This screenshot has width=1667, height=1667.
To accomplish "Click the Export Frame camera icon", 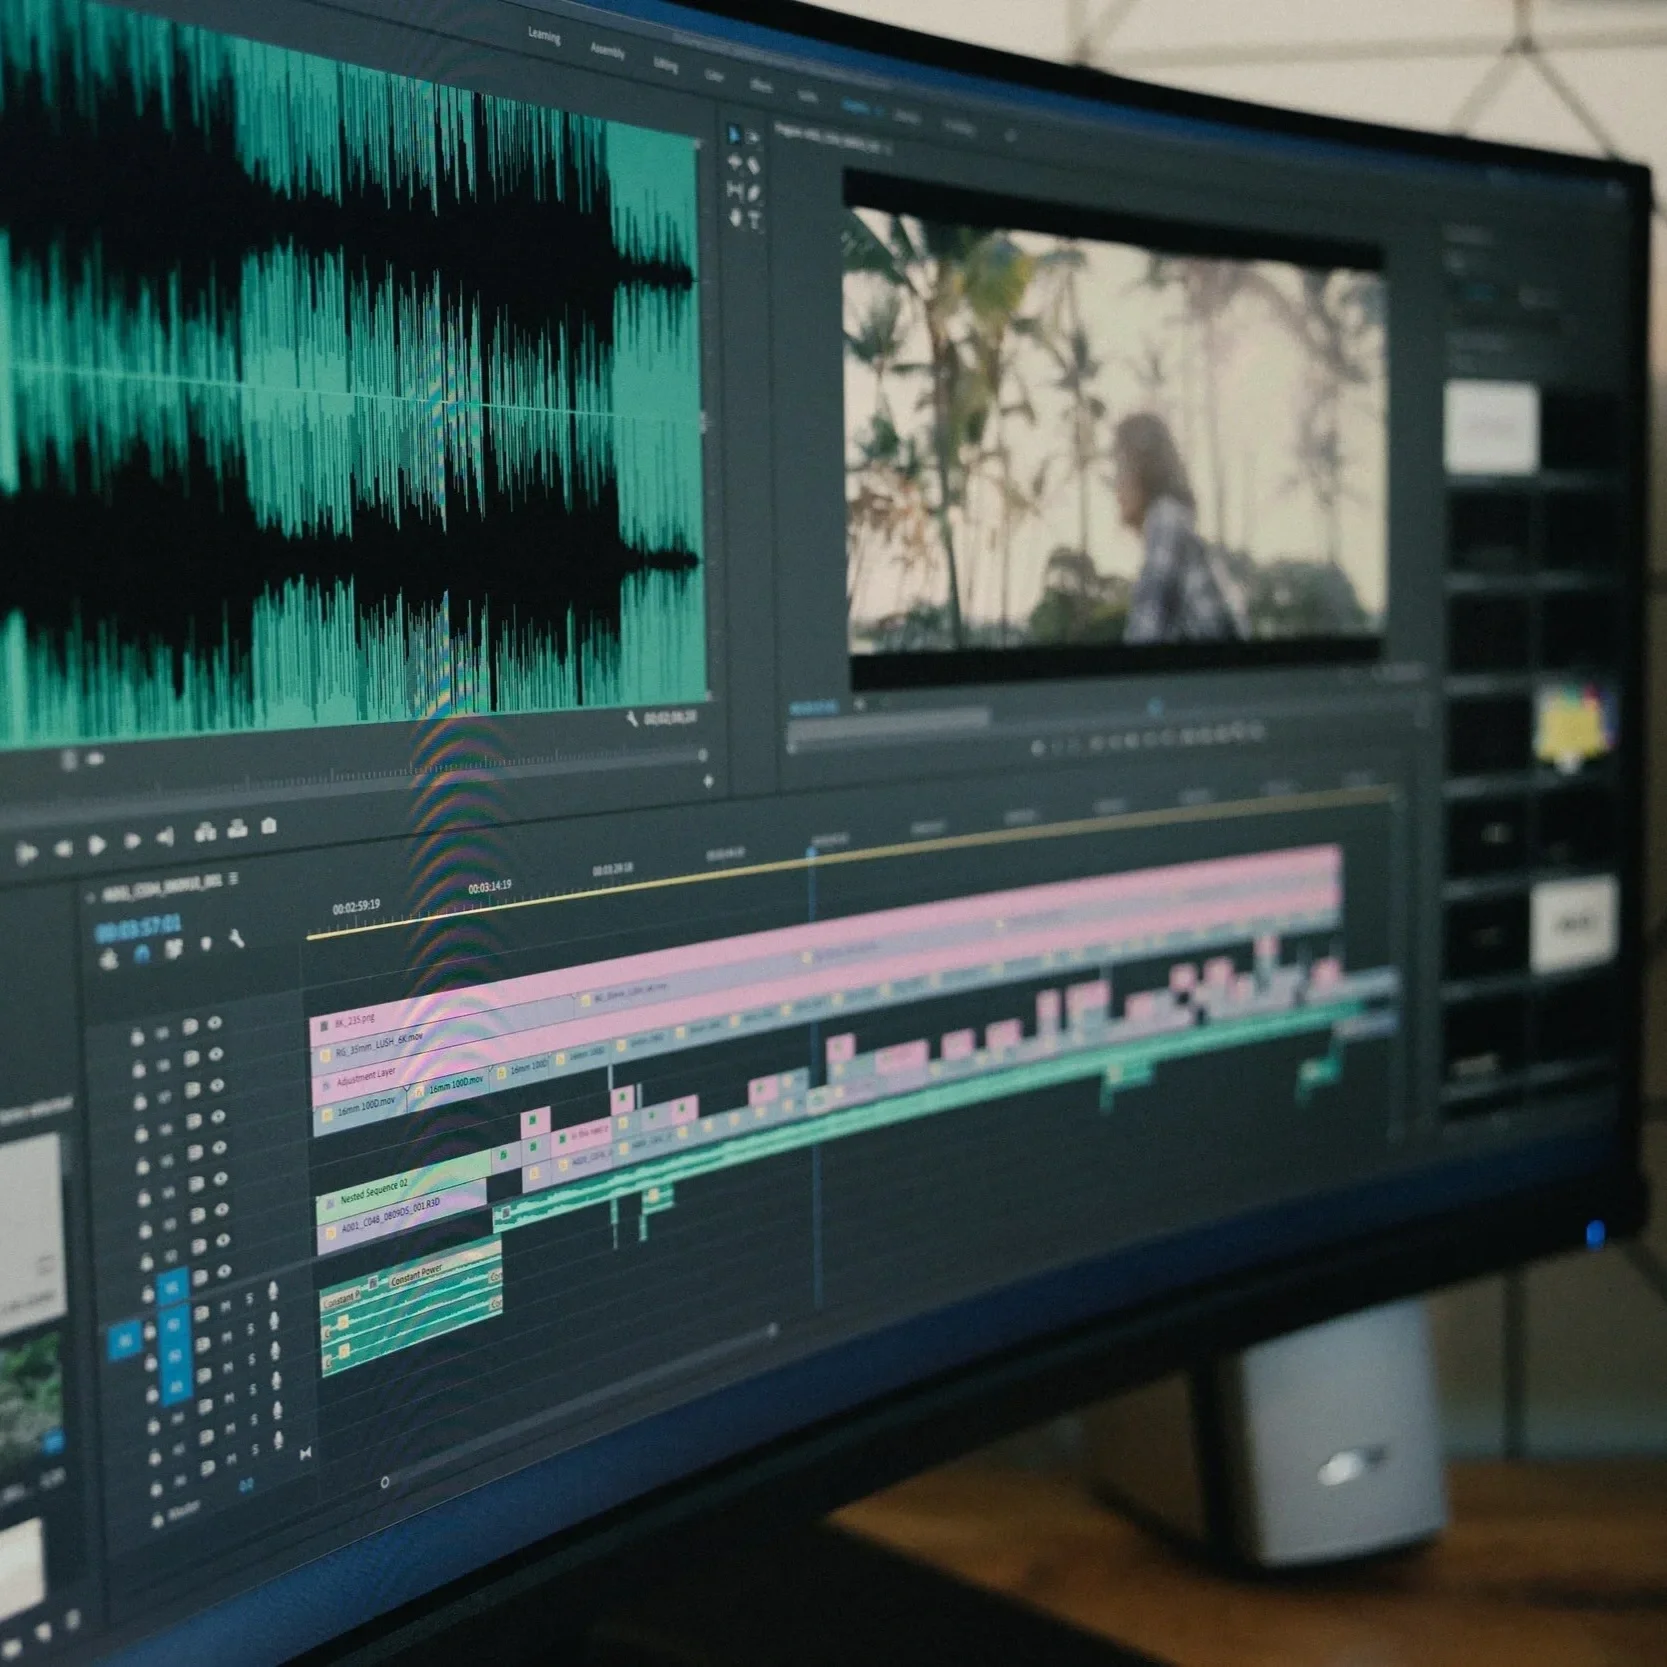I will point(269,826).
